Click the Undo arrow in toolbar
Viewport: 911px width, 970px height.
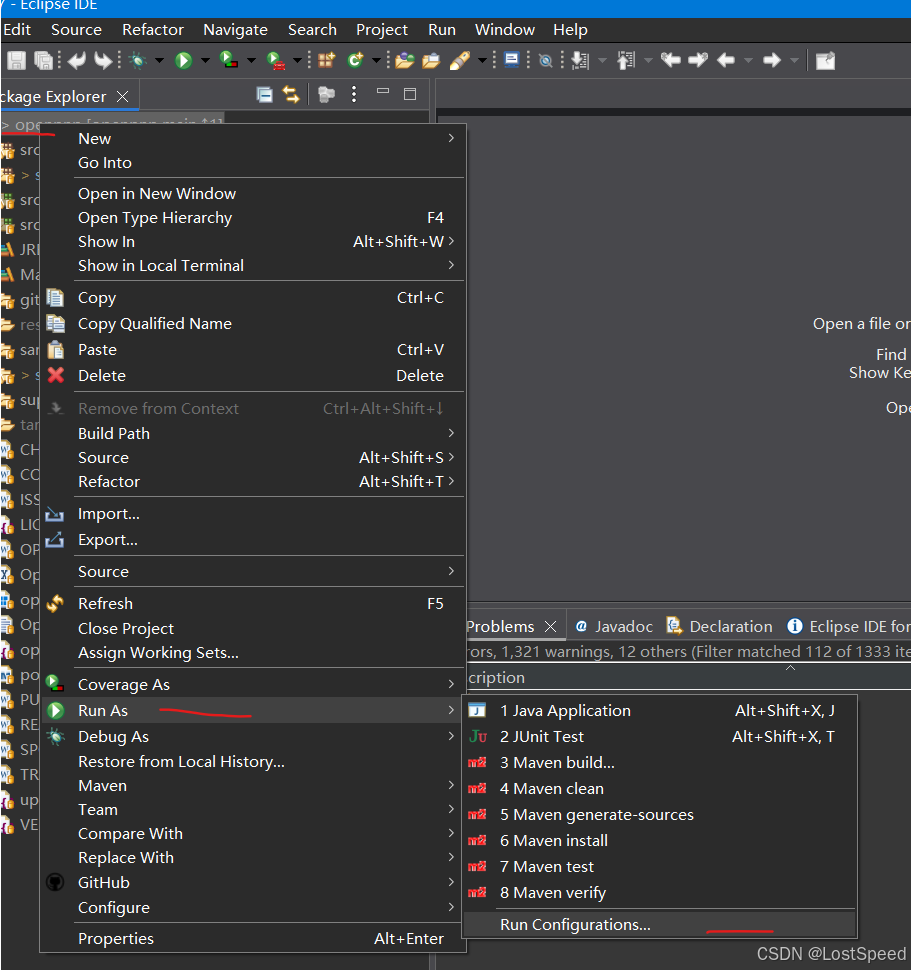click(x=77, y=60)
